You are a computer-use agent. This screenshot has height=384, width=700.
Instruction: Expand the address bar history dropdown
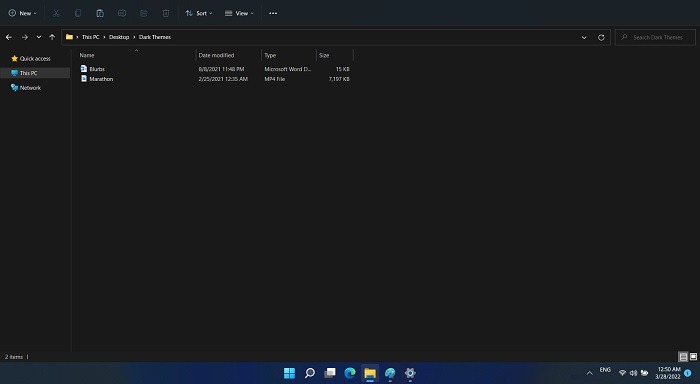tap(584, 38)
